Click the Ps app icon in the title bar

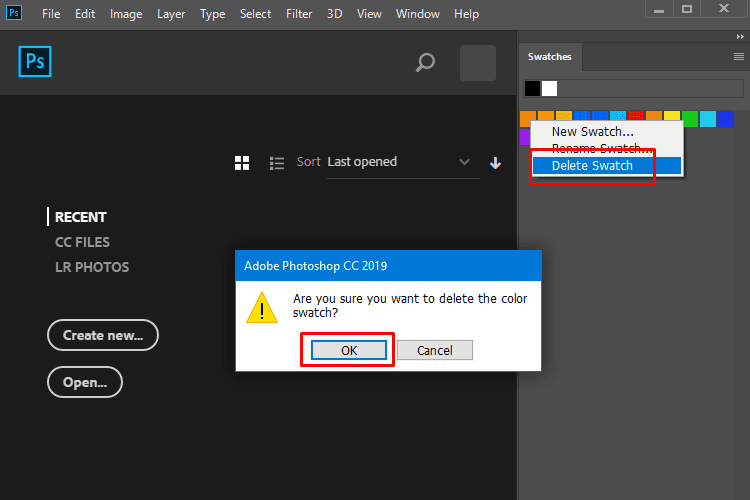(x=14, y=12)
